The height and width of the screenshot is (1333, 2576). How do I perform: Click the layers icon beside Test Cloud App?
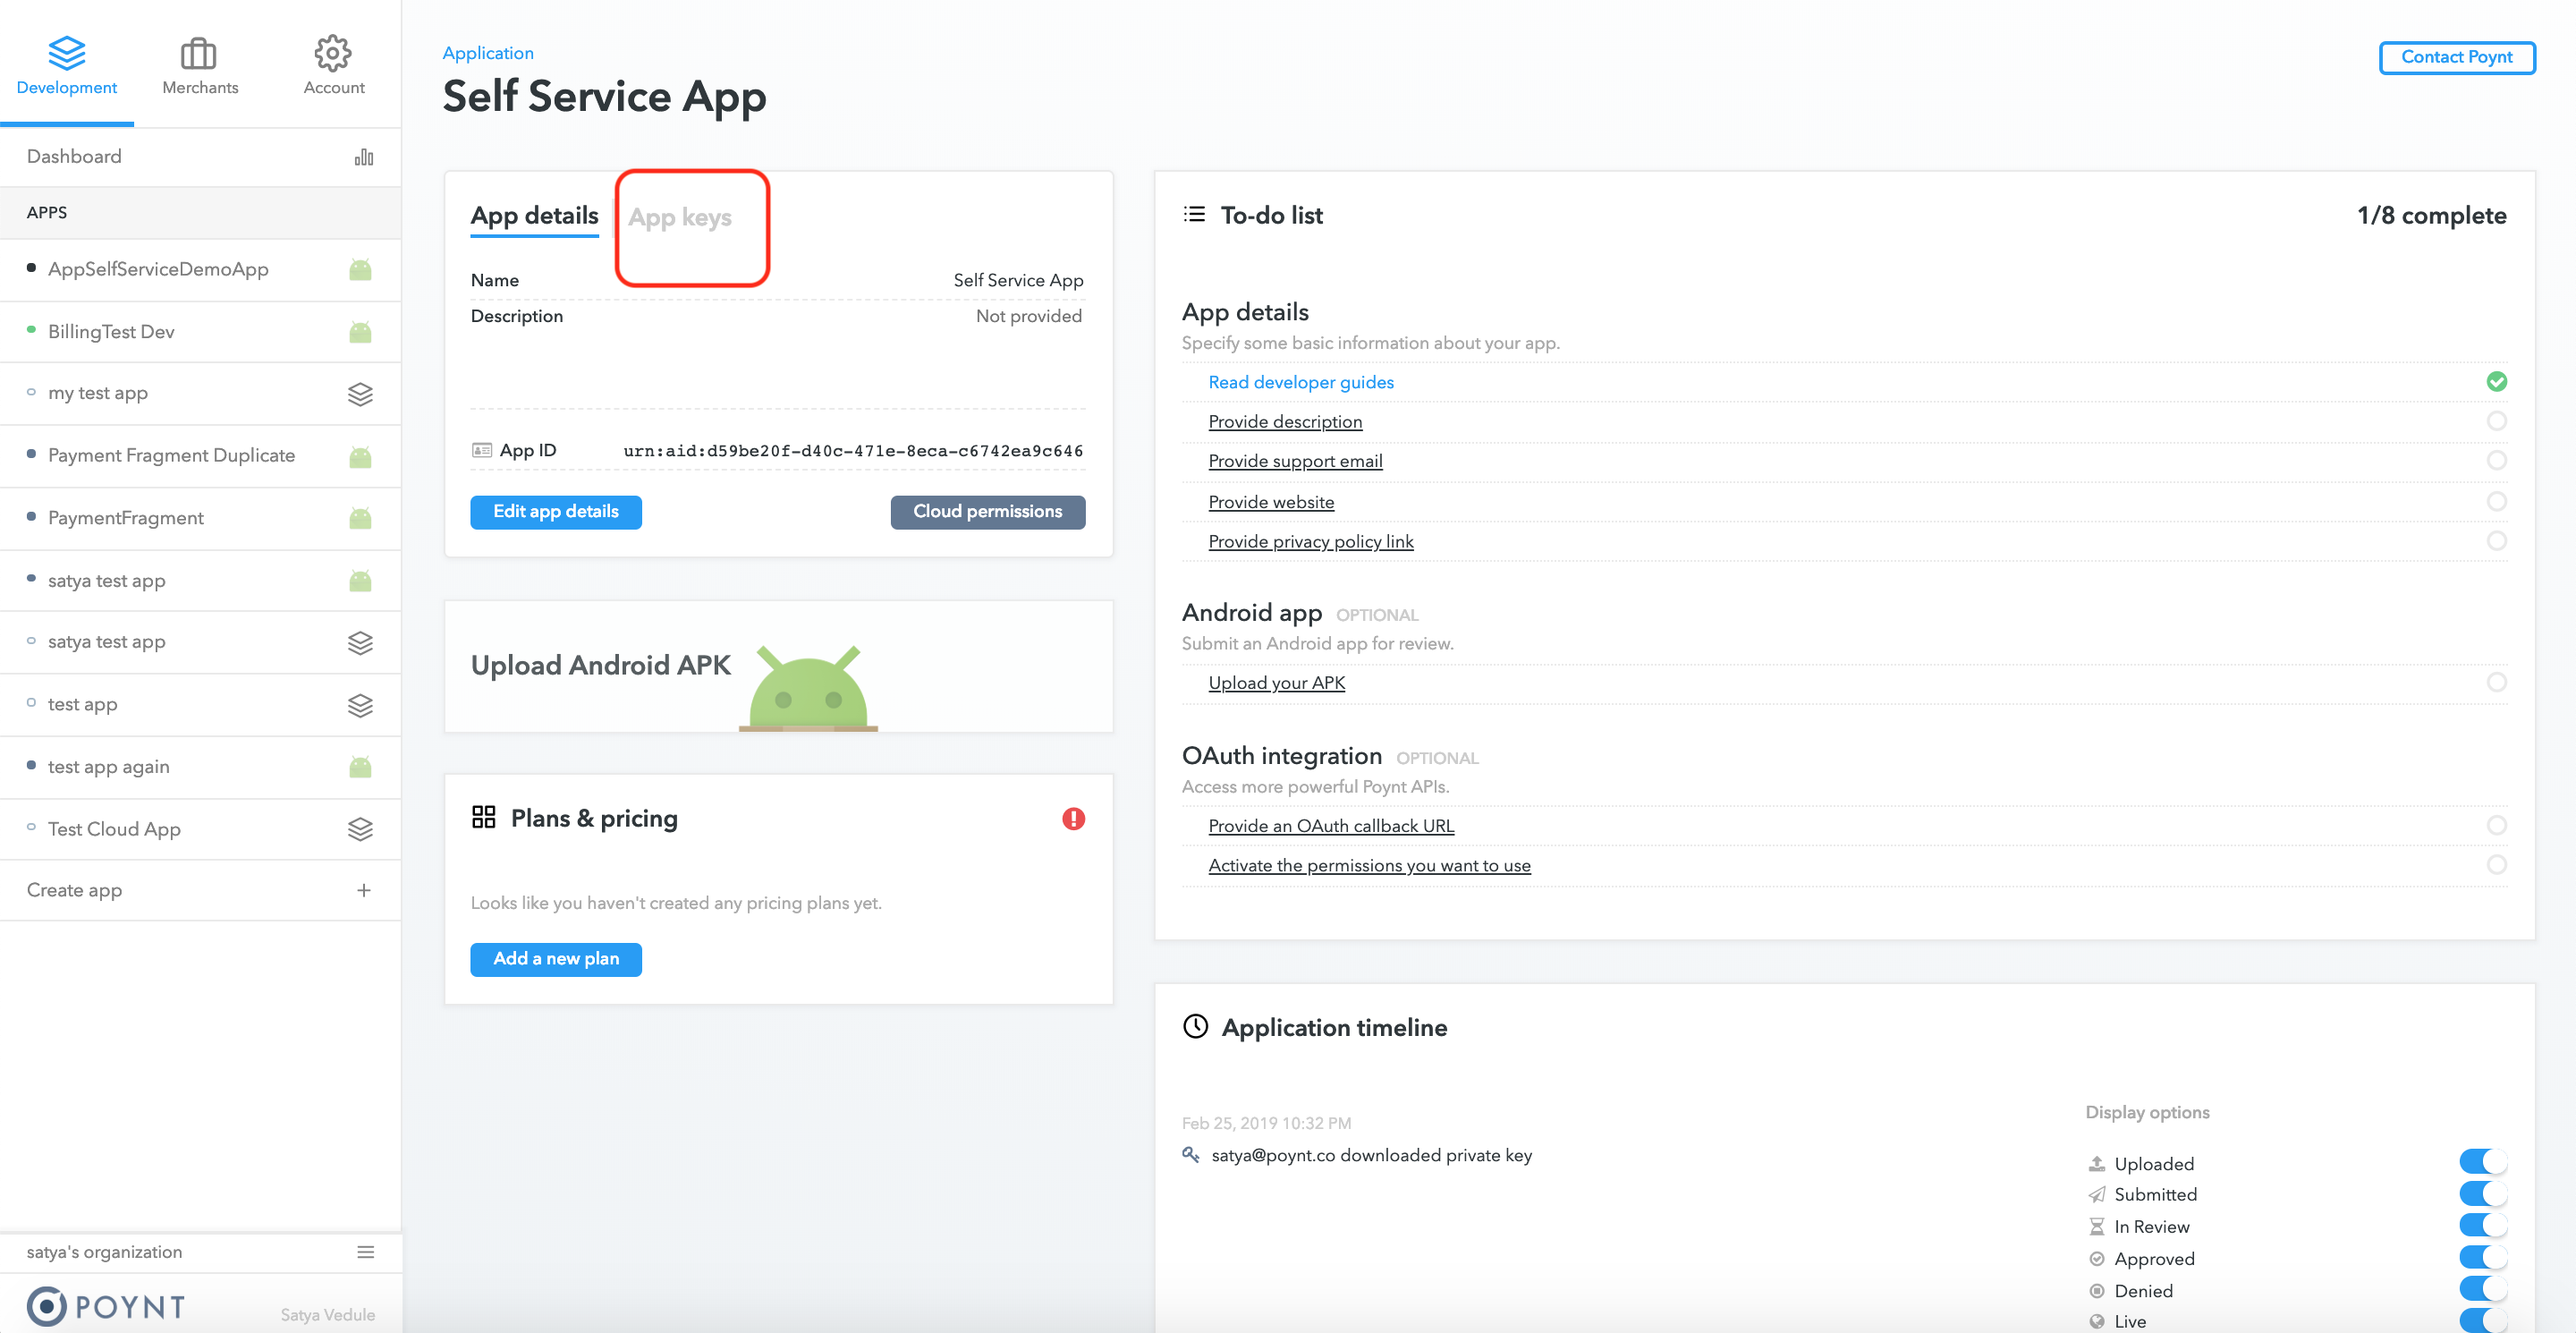pyautogui.click(x=360, y=829)
